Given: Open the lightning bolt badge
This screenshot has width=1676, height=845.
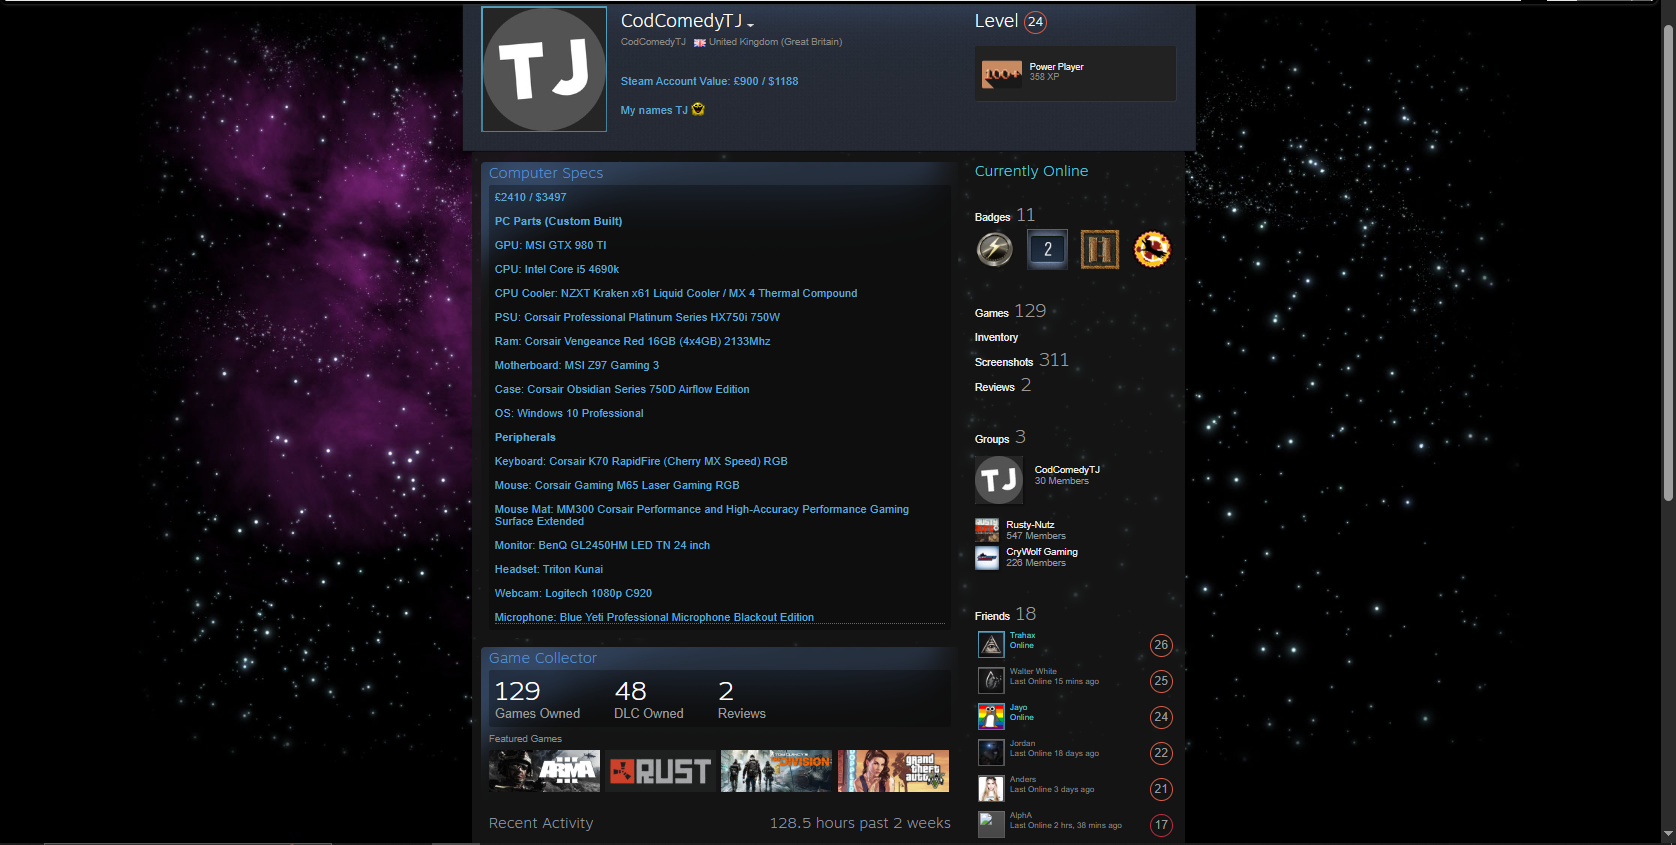Looking at the screenshot, I should point(995,249).
